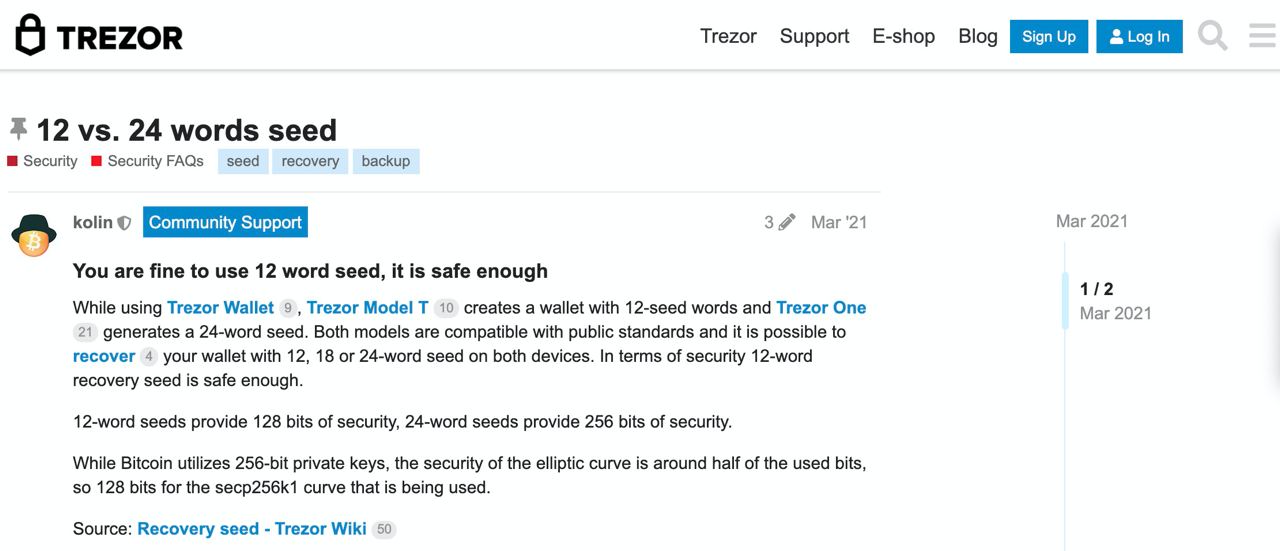1280x551 pixels.
Task: Go to the E-shop menu item
Action: [903, 36]
